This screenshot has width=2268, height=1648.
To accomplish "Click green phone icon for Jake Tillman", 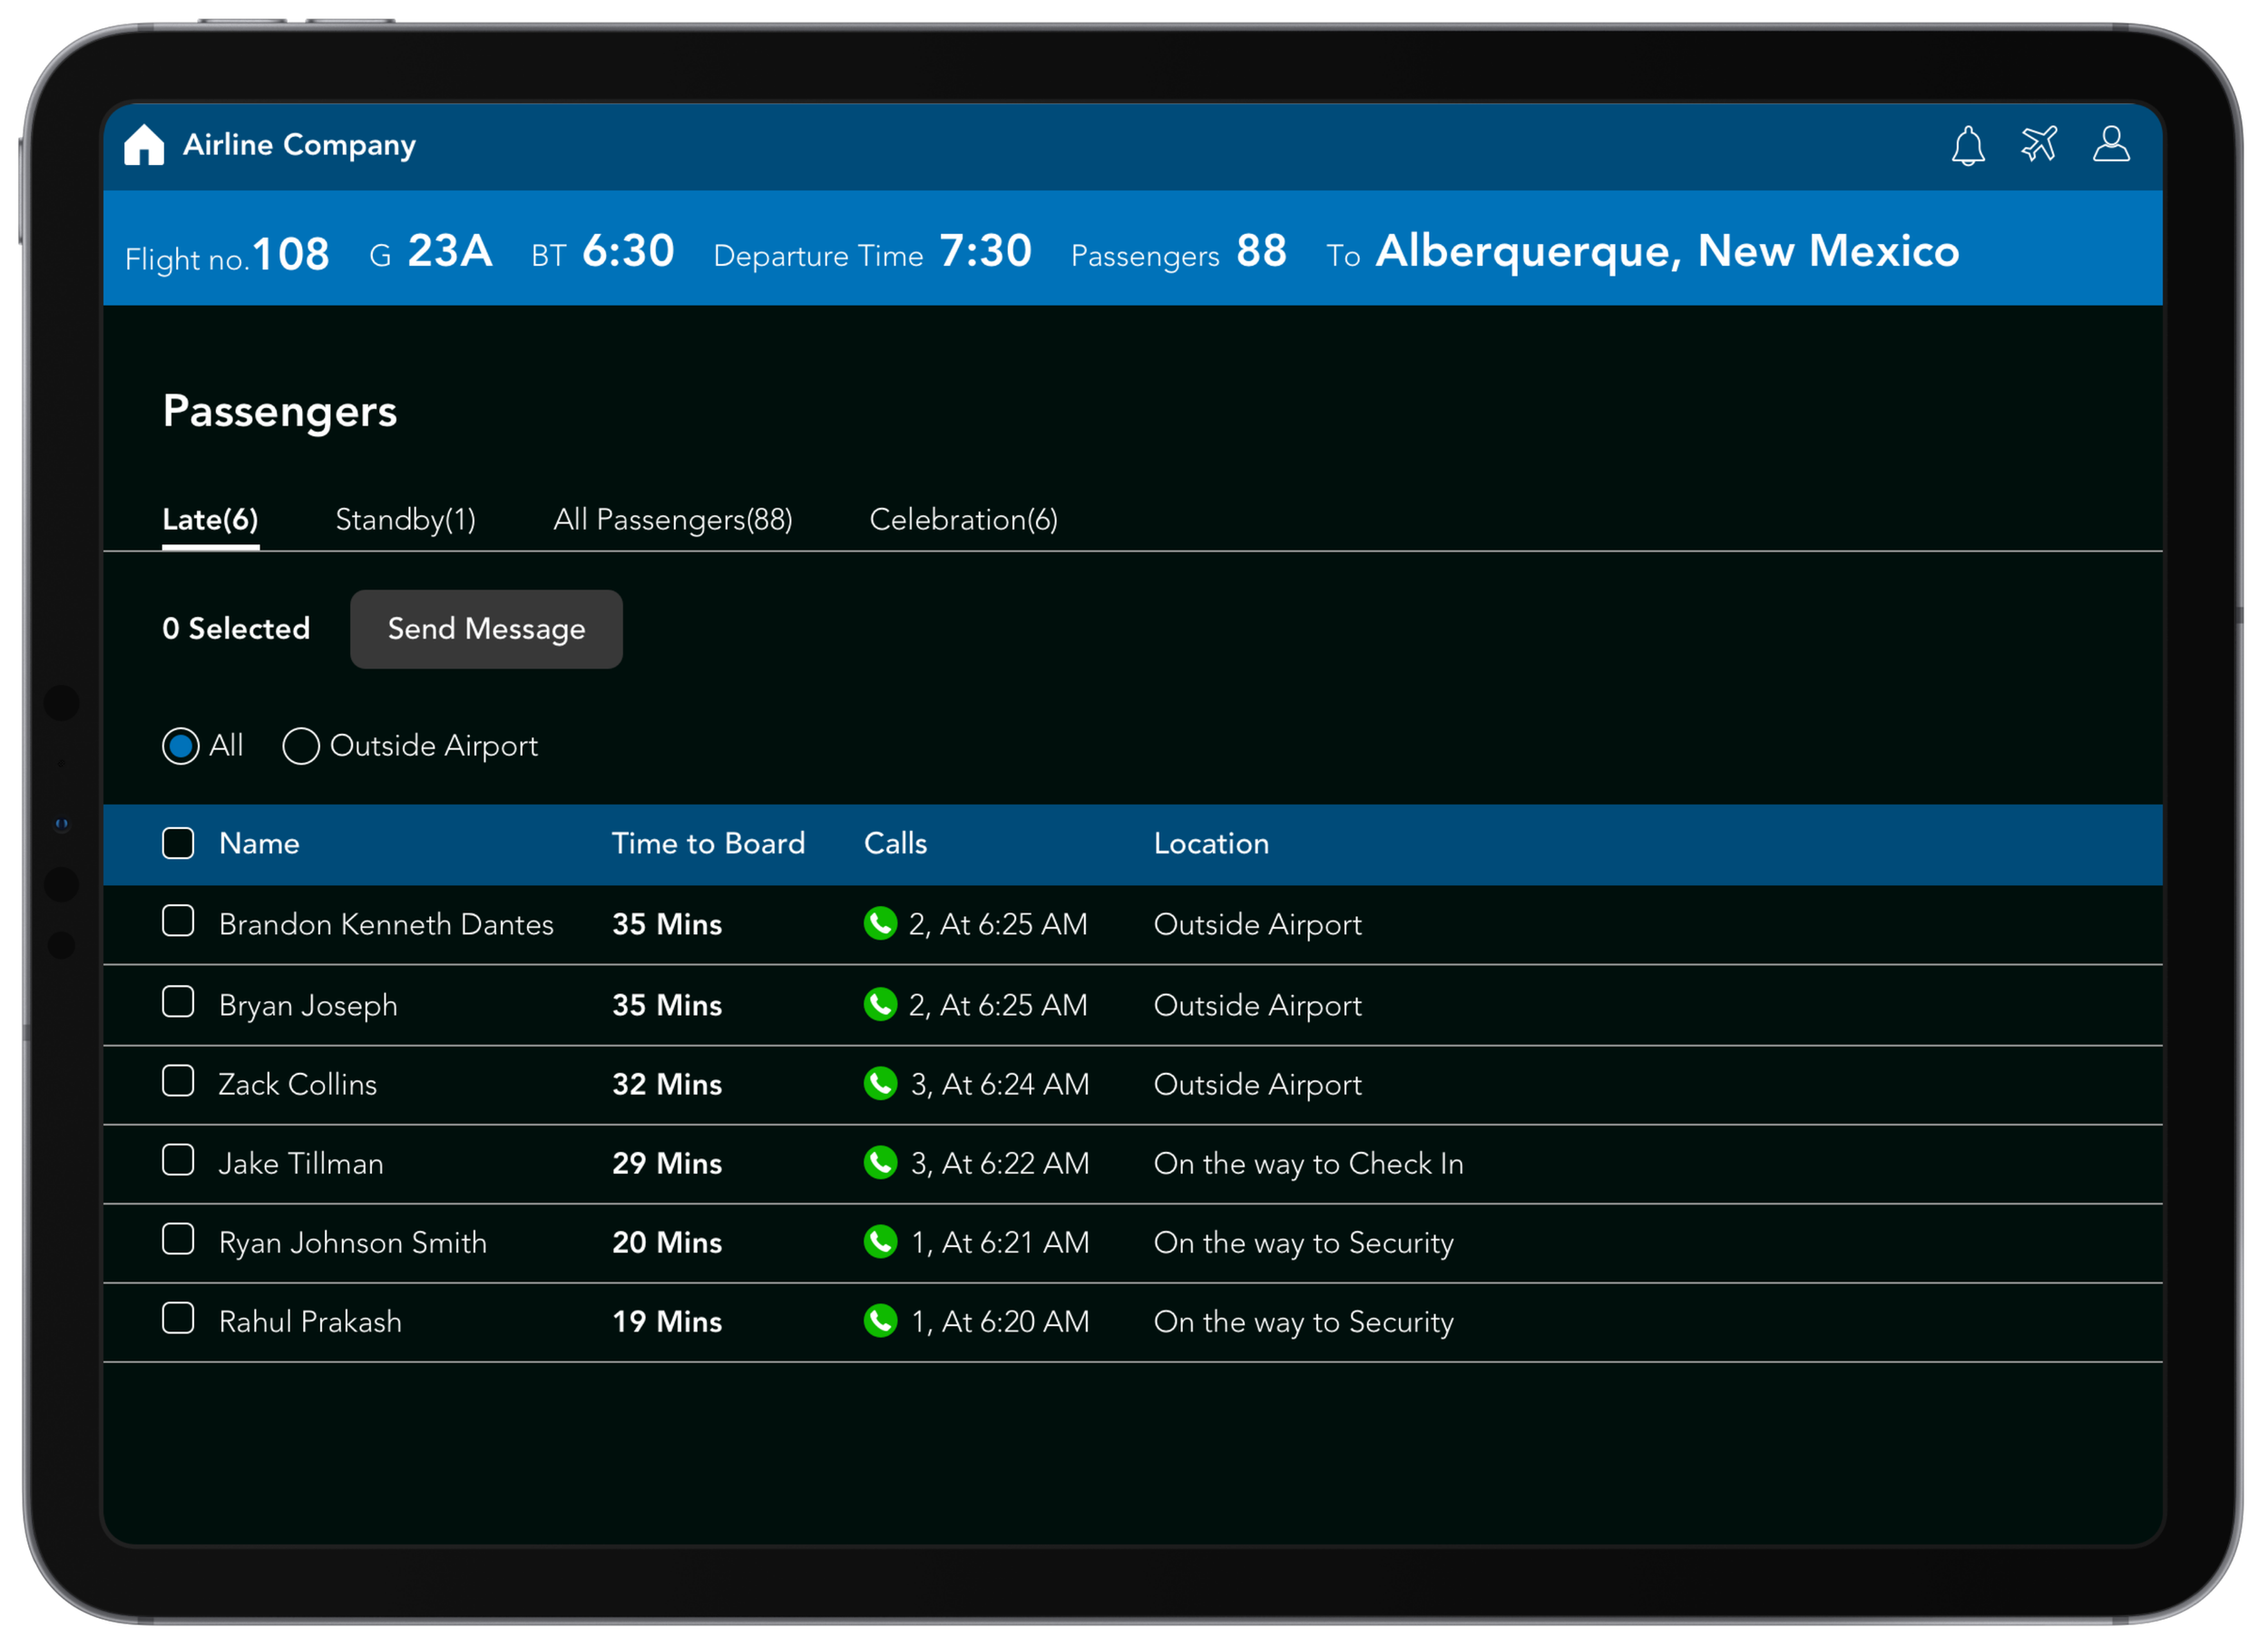I will [x=880, y=1162].
